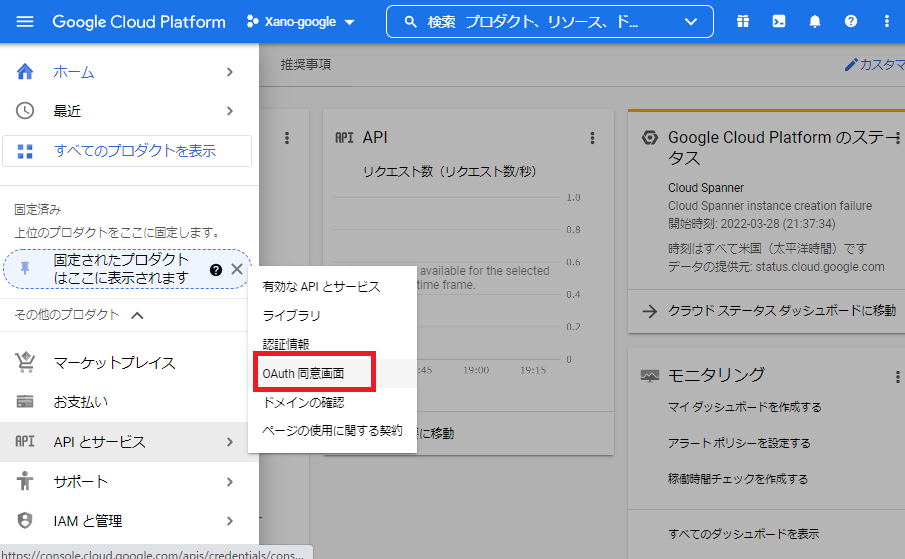The image size is (905, 559).
Task: Click the arrow icon beside status dashboard link
Action: pos(650,312)
